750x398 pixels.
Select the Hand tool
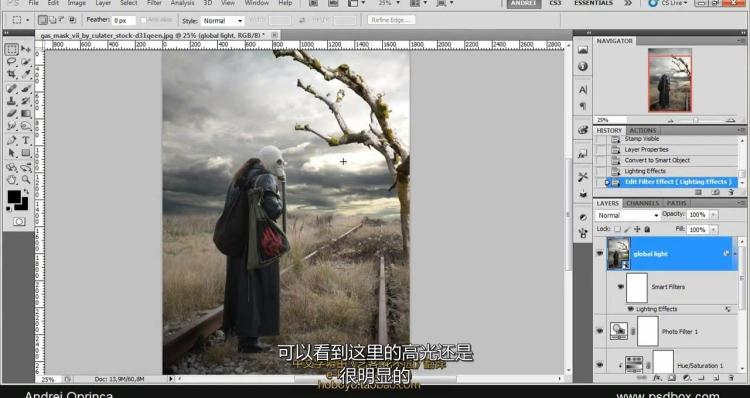11,180
